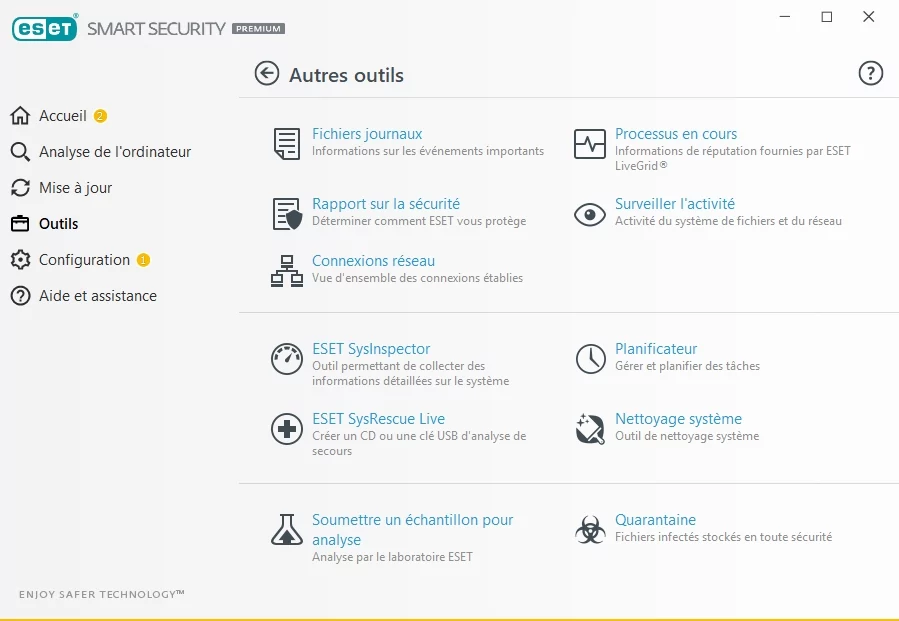
Task: Click the ESET logo at top left
Action: 45,28
